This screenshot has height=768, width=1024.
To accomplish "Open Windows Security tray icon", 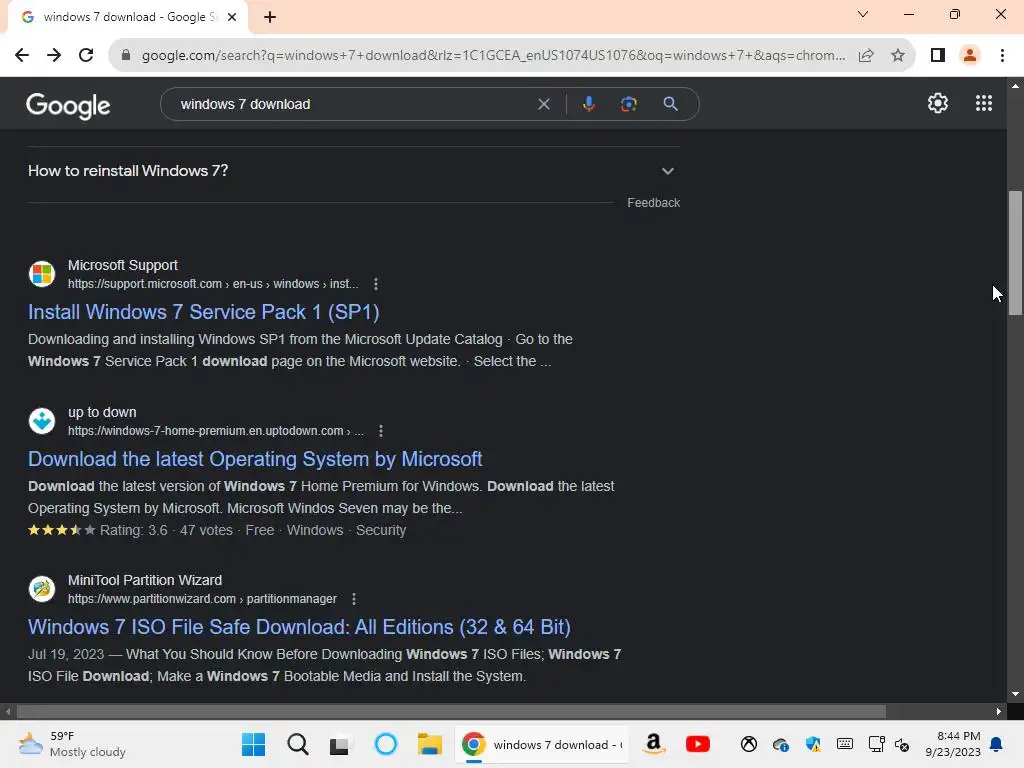I will [x=813, y=744].
